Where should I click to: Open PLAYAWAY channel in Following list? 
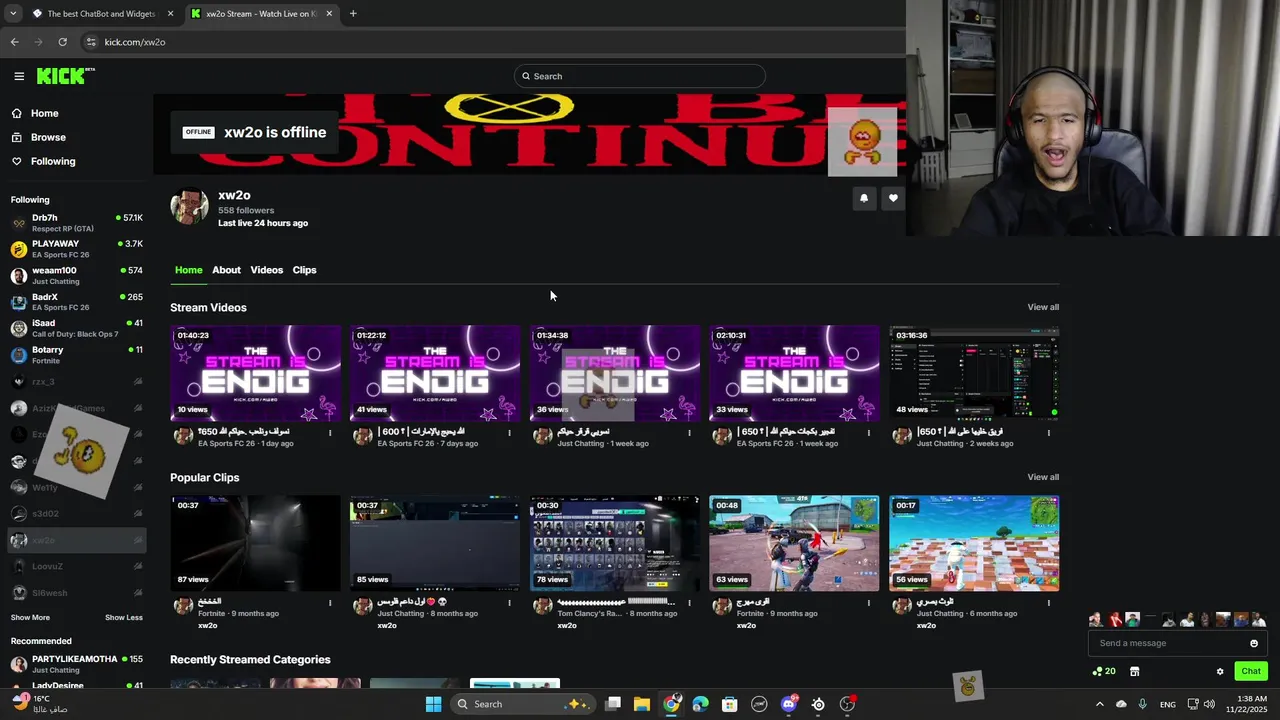pos(77,249)
